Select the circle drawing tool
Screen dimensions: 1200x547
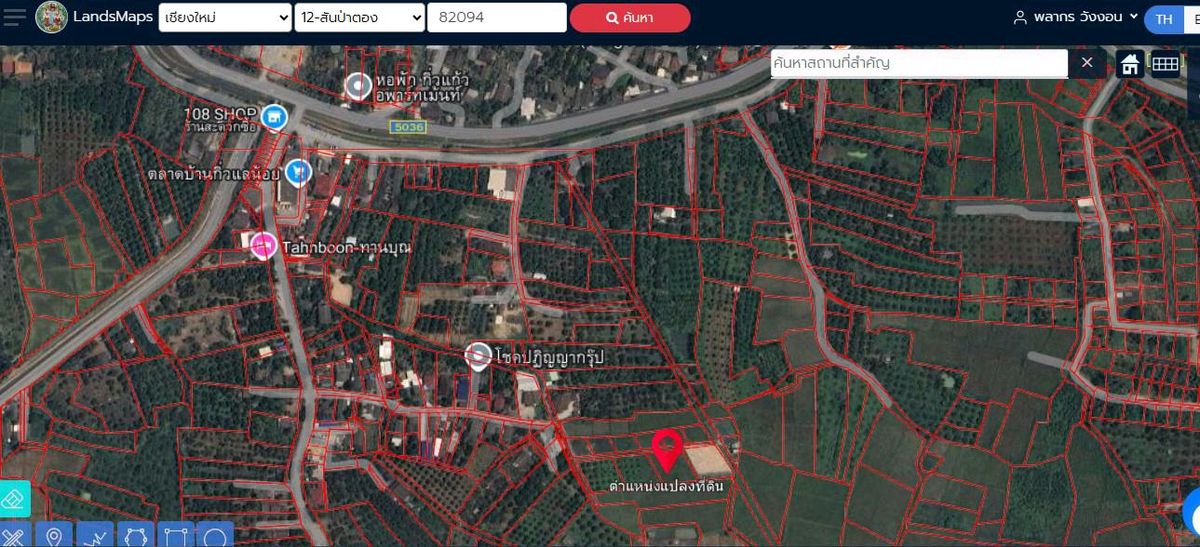point(215,536)
